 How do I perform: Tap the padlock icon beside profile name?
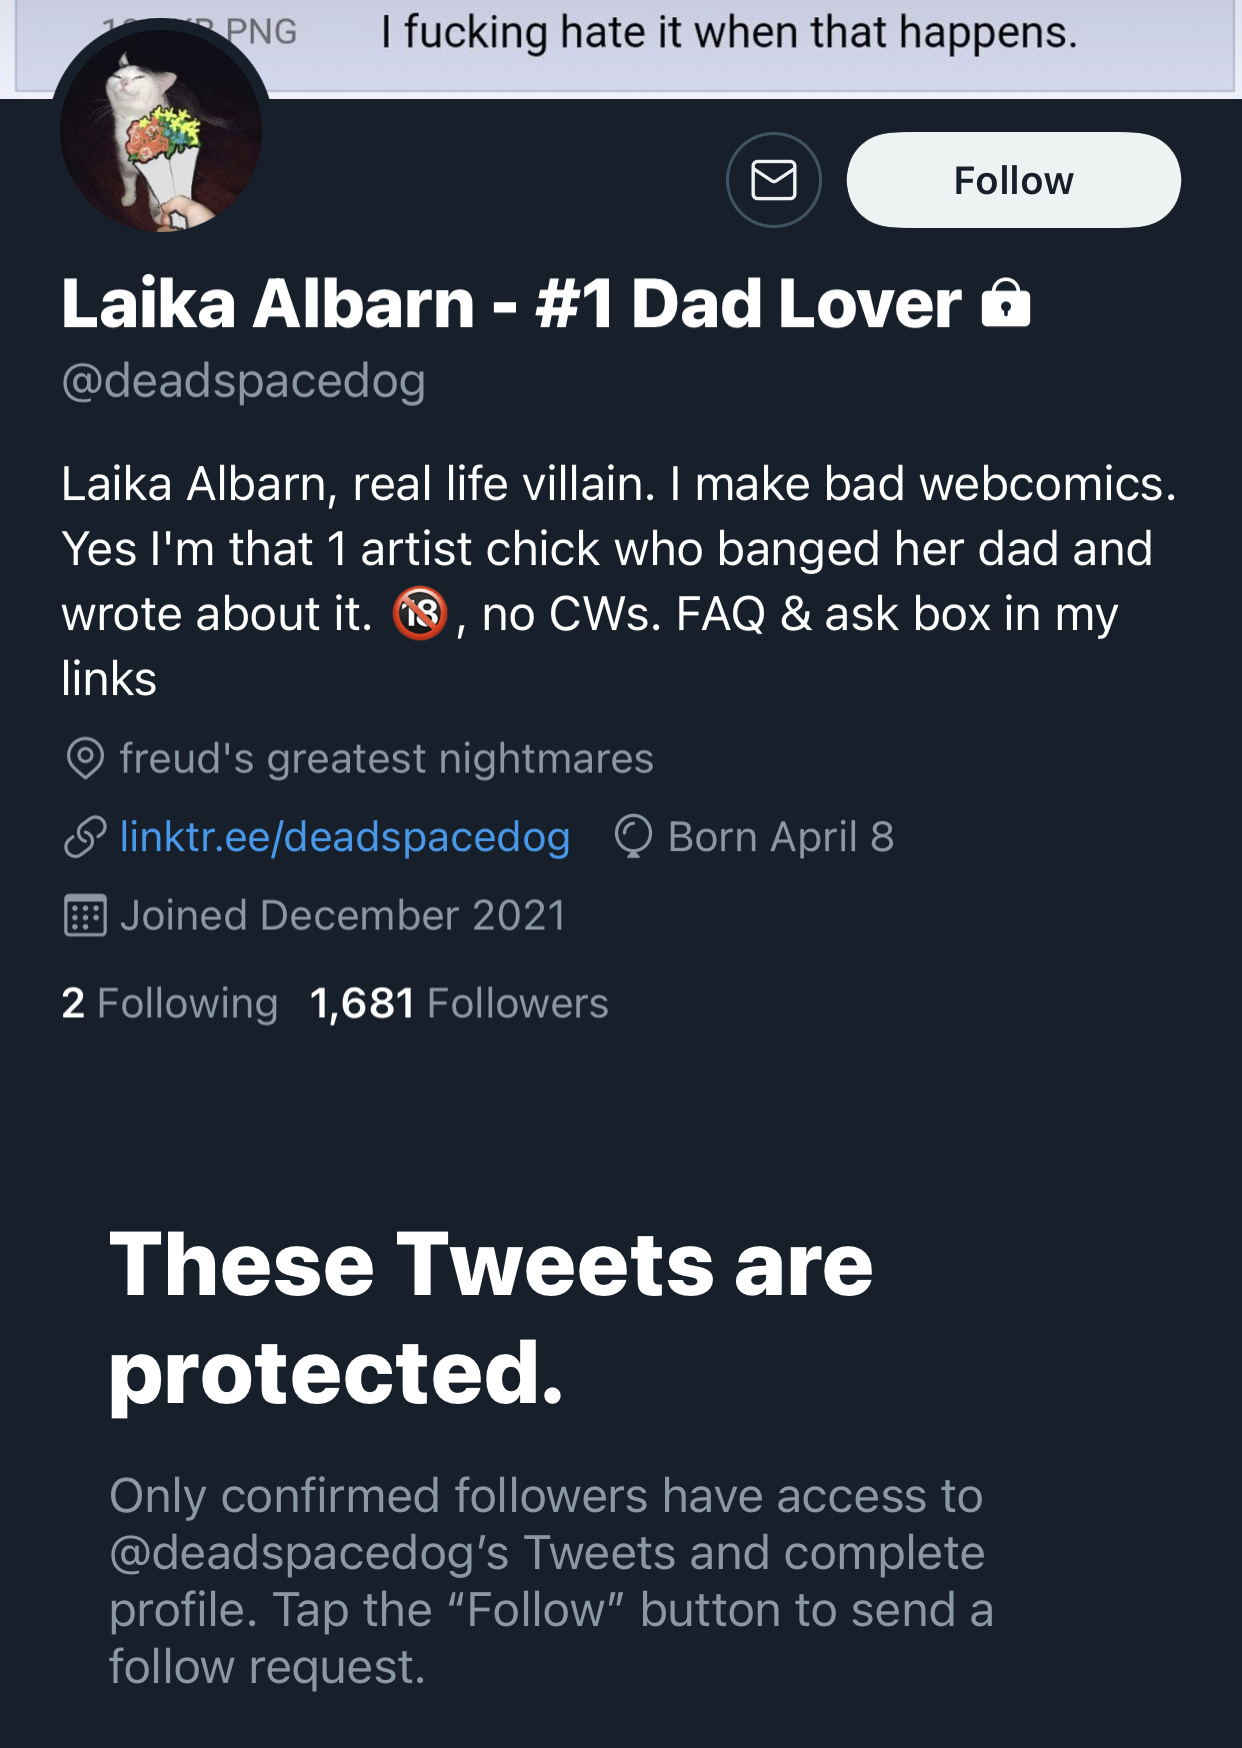click(1005, 303)
